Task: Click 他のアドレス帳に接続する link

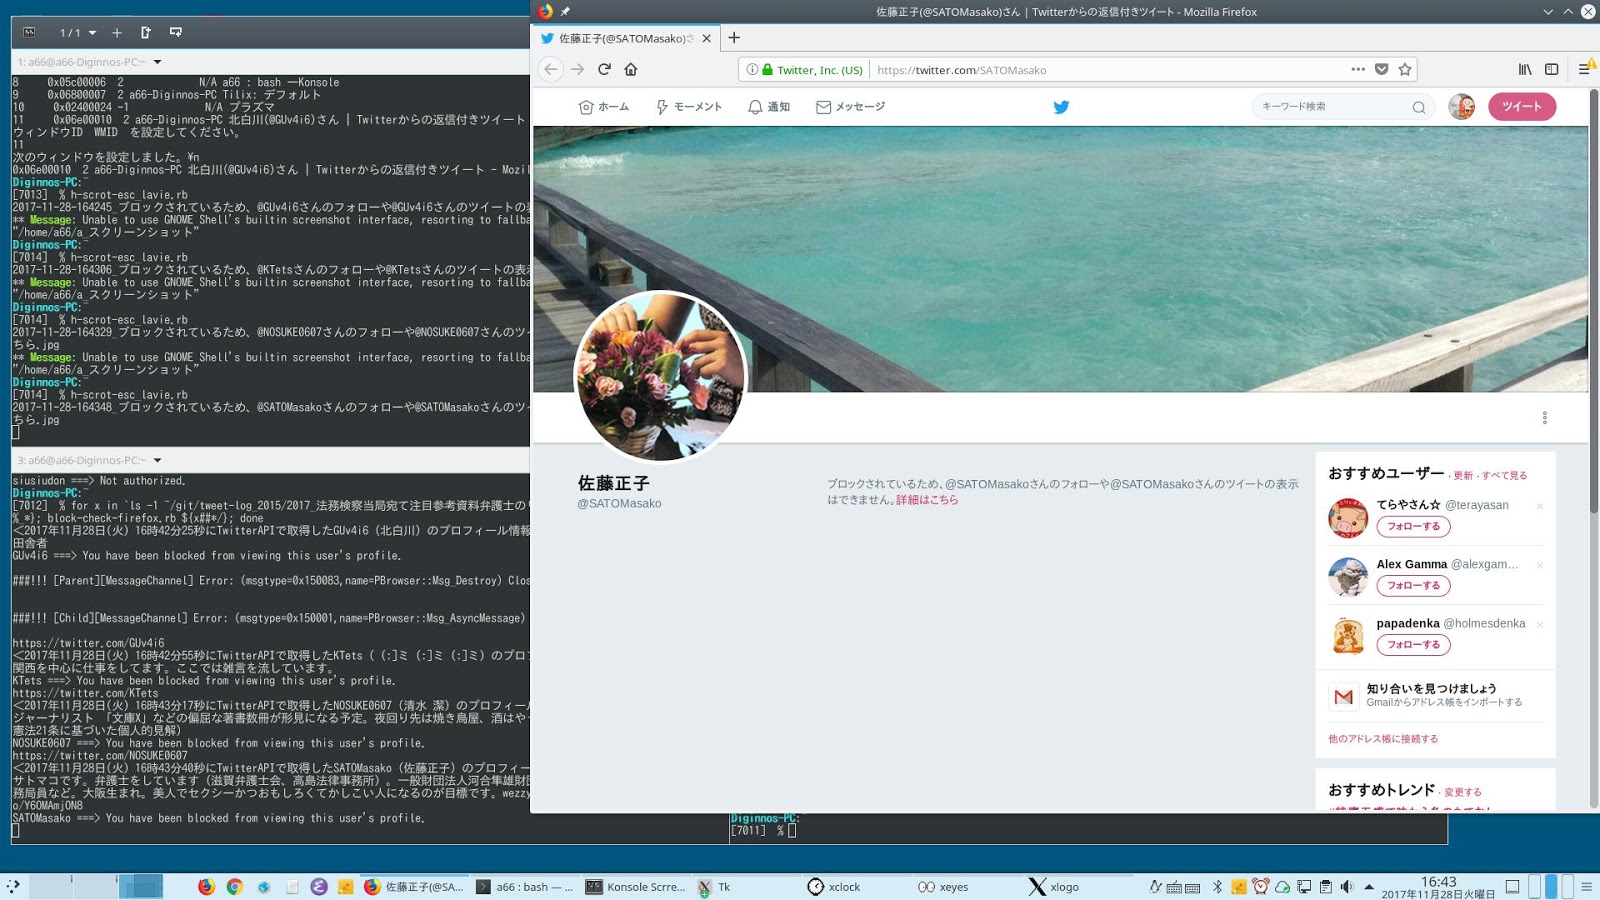Action: pyautogui.click(x=1383, y=739)
